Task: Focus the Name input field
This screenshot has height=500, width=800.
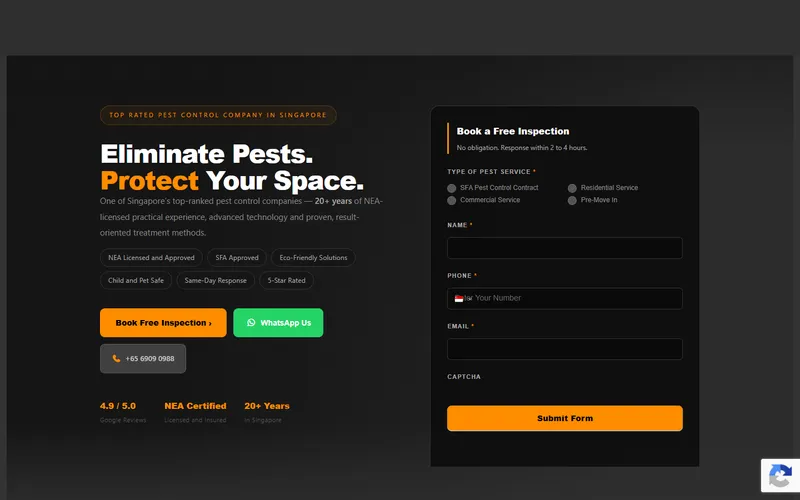Action: (x=565, y=248)
